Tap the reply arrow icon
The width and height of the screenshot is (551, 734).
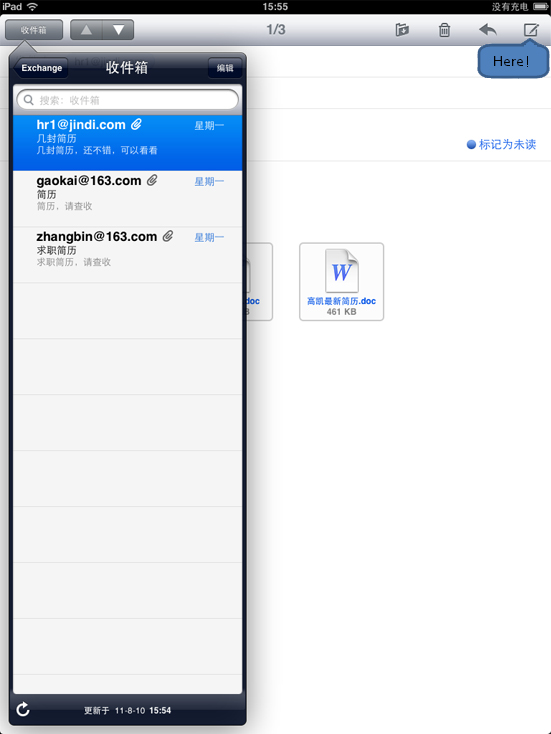(x=488, y=30)
